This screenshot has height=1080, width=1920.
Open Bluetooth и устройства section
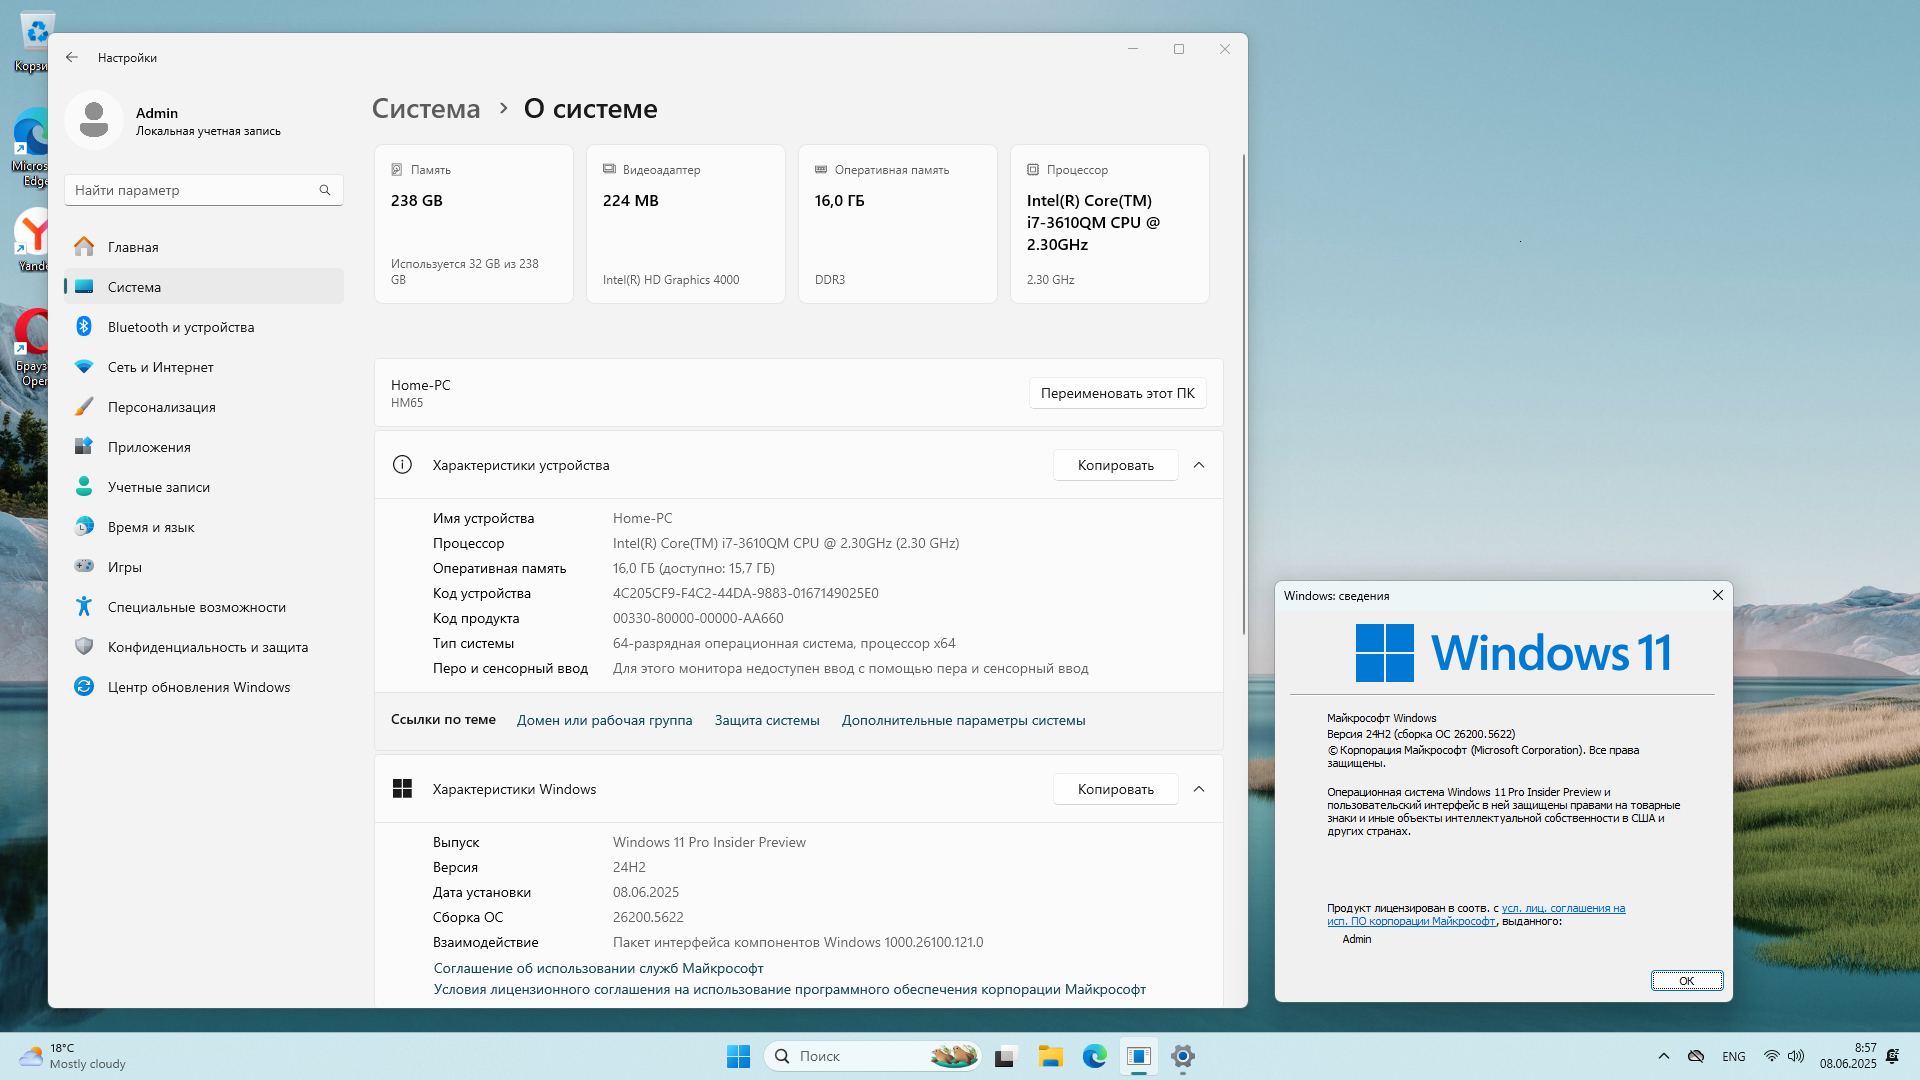[181, 327]
